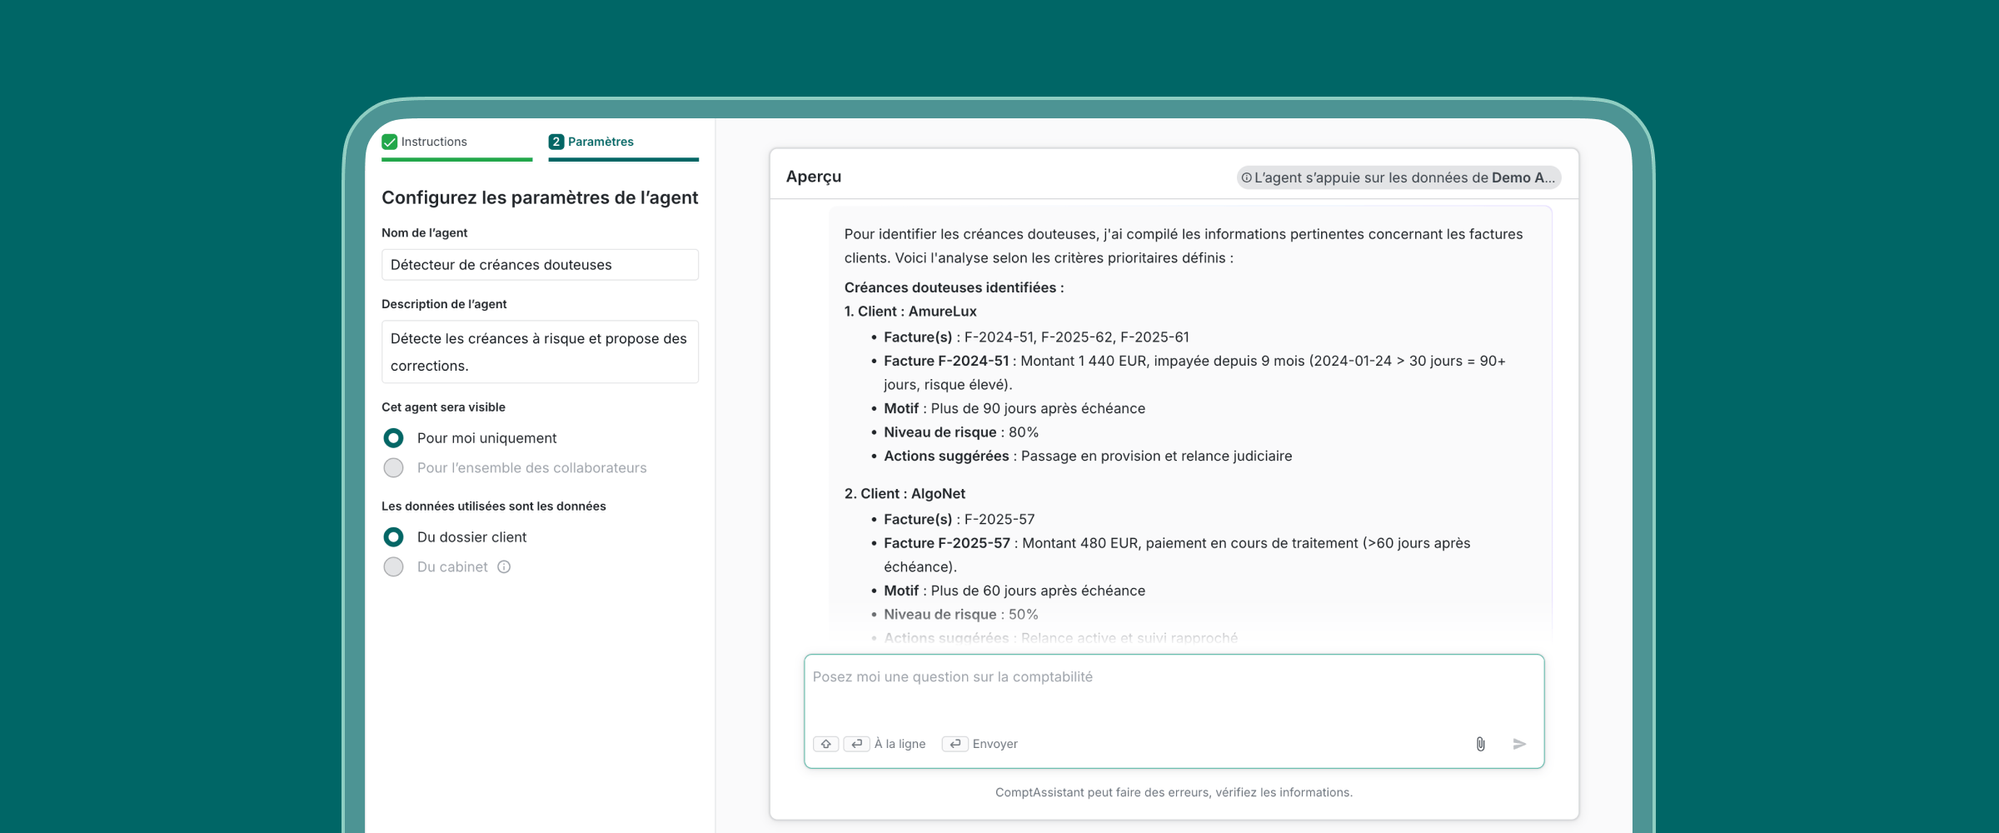Click the green checkmark icon on Instructions
1999x833 pixels.
click(390, 142)
